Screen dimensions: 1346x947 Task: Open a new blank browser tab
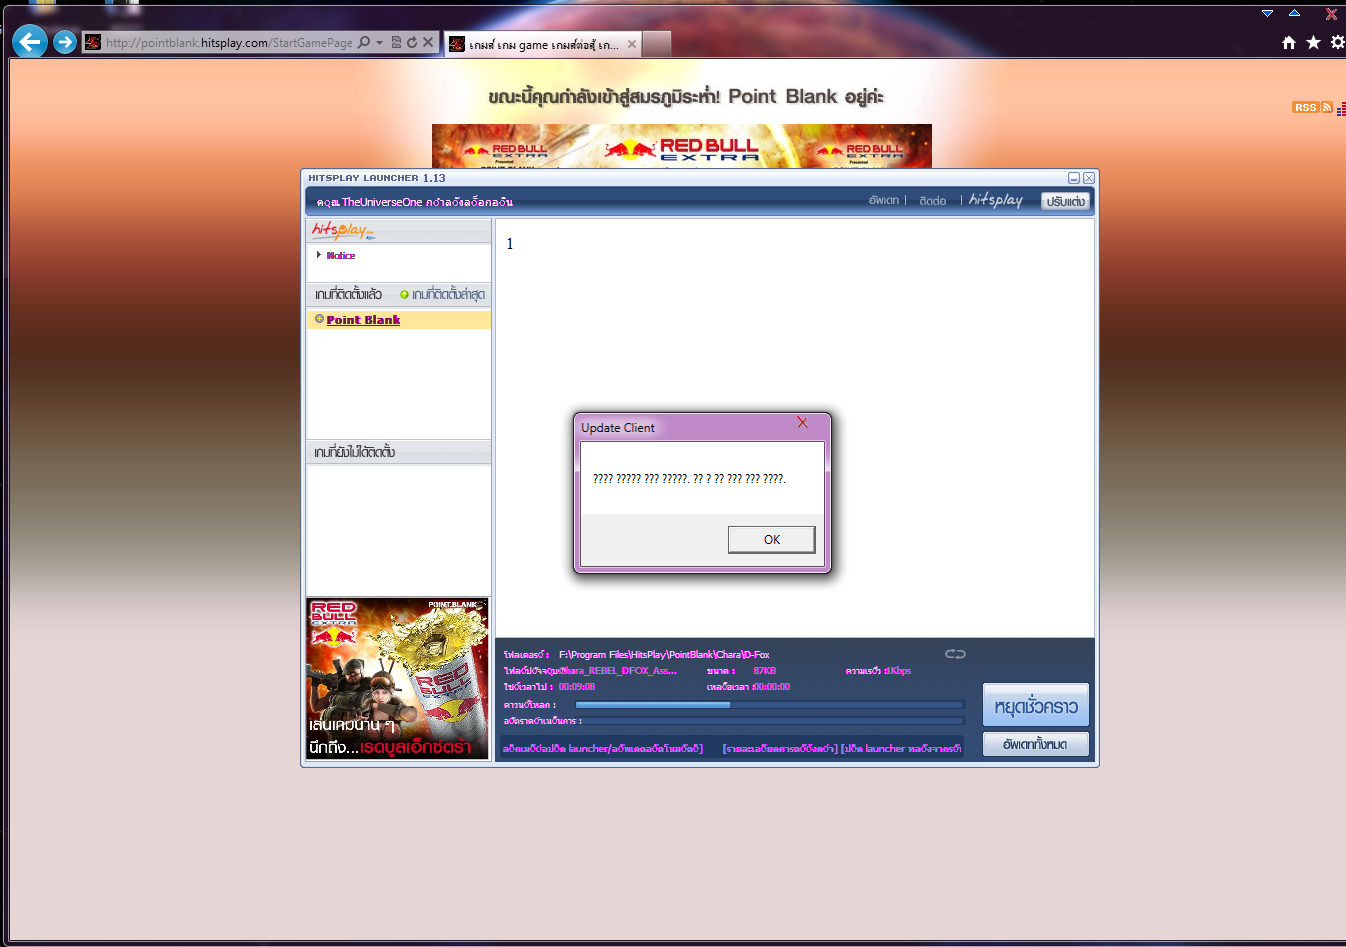point(656,44)
